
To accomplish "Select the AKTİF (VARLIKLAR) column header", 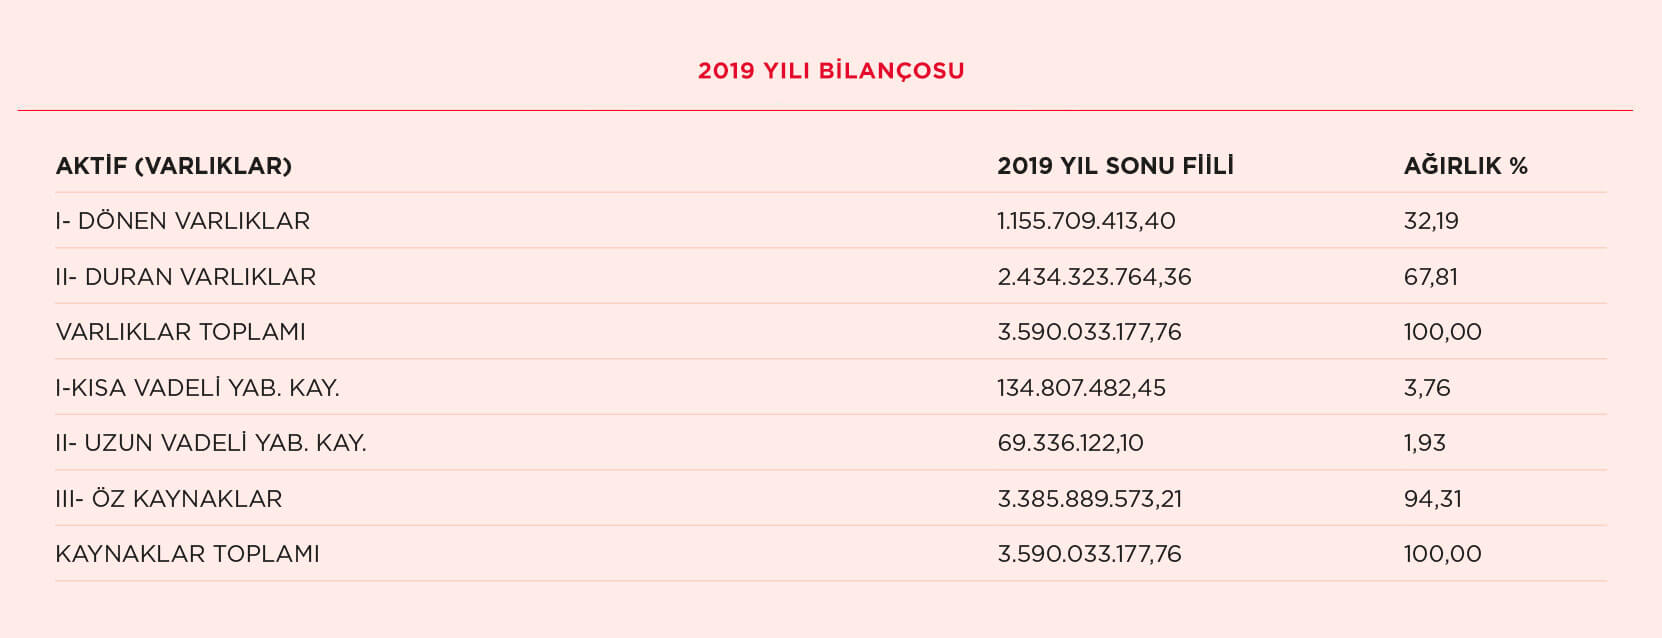I will pyautogui.click(x=174, y=166).
